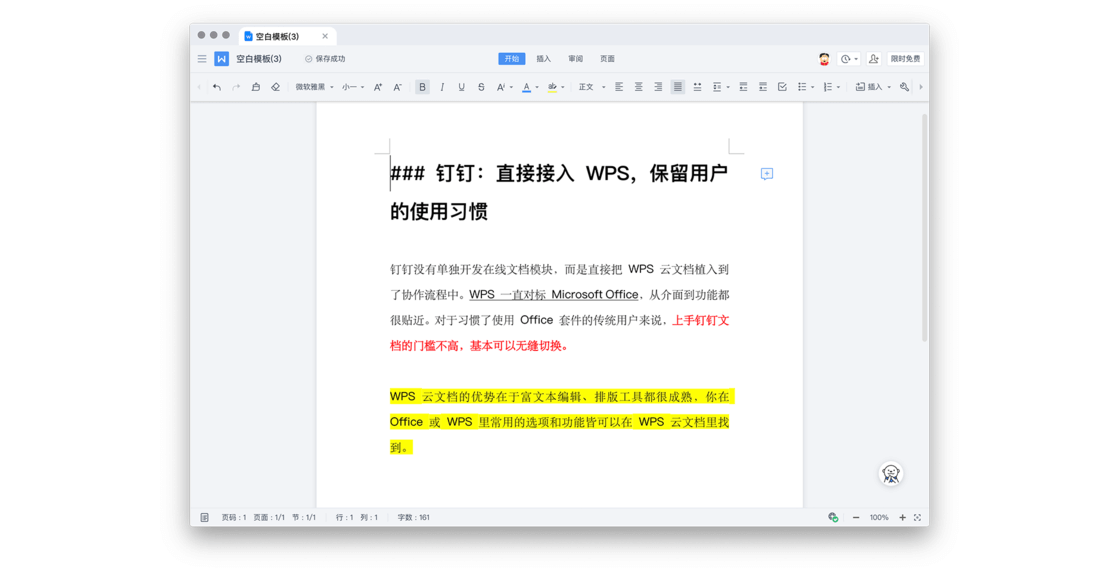Click the increase indent icon

pyautogui.click(x=763, y=87)
